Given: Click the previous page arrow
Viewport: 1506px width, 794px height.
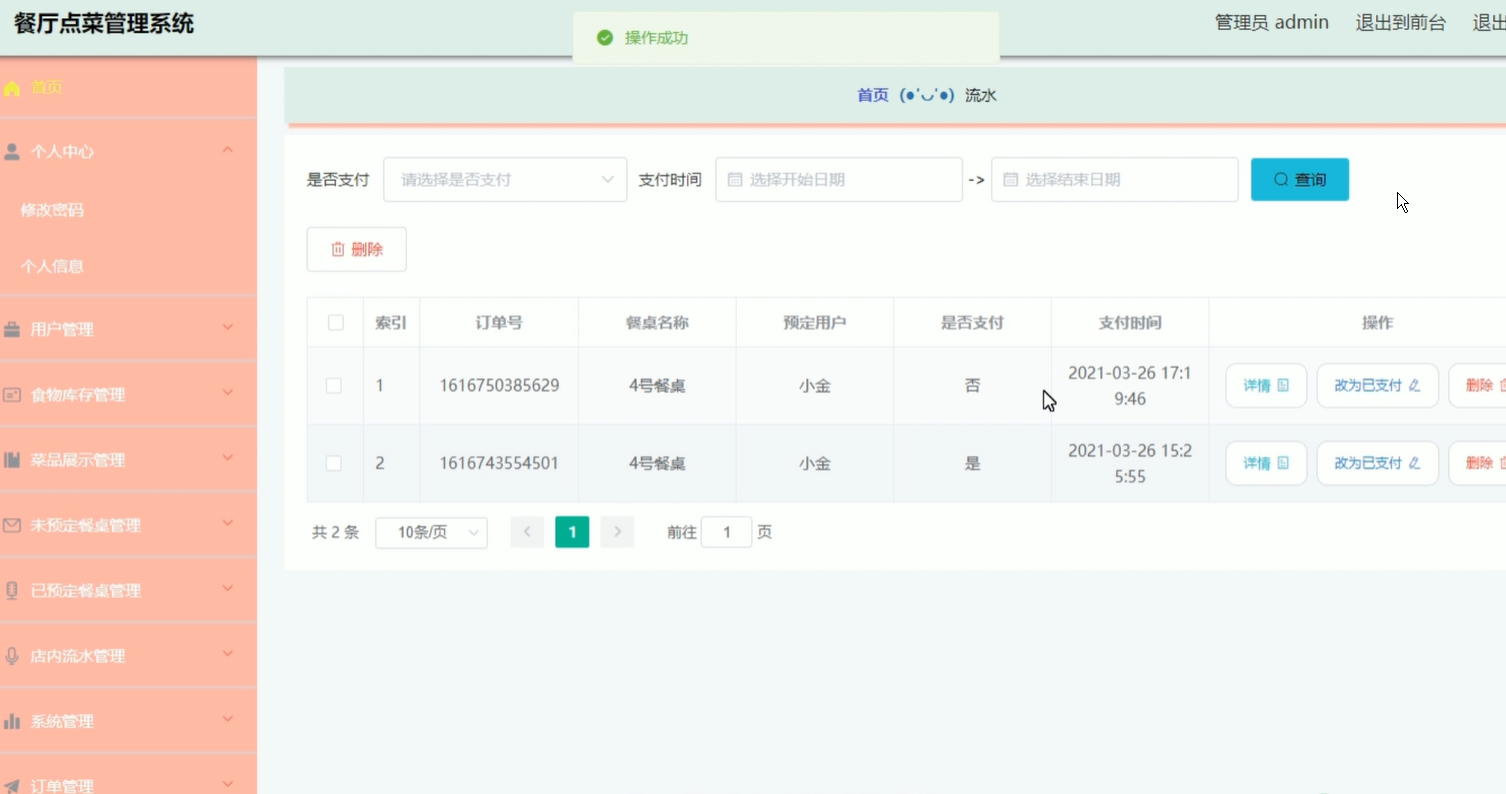Looking at the screenshot, I should pyautogui.click(x=527, y=532).
